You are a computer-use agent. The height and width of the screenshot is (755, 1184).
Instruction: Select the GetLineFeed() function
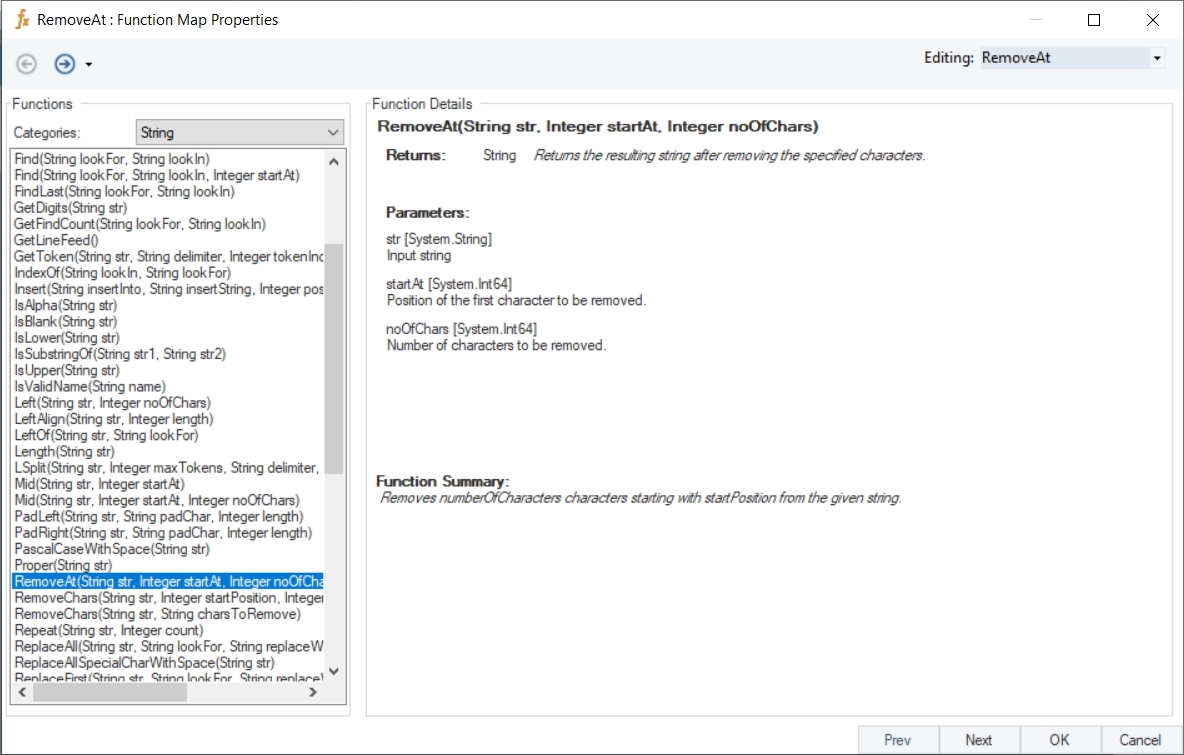(x=56, y=240)
